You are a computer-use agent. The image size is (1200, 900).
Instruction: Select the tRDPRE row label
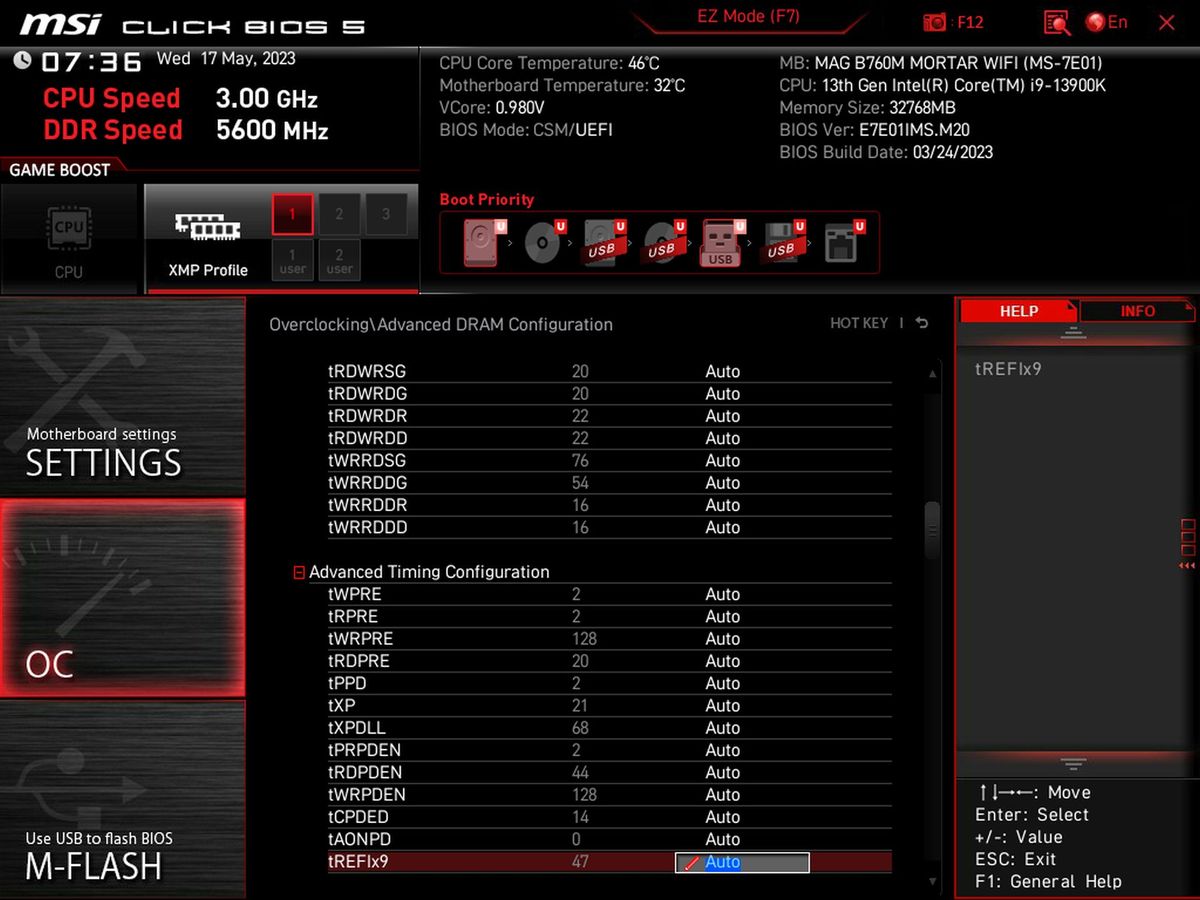pyautogui.click(x=358, y=661)
